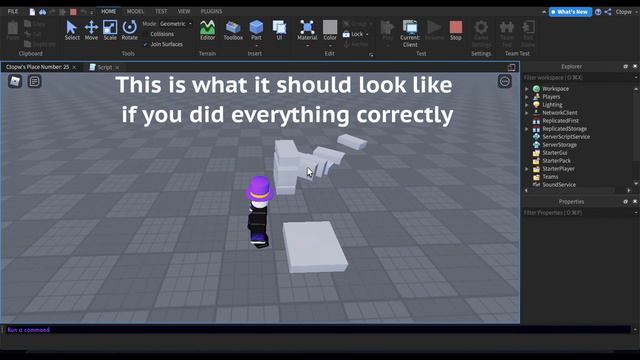640x360 pixels.
Task: Expand the Players tree node
Action: pos(527,97)
